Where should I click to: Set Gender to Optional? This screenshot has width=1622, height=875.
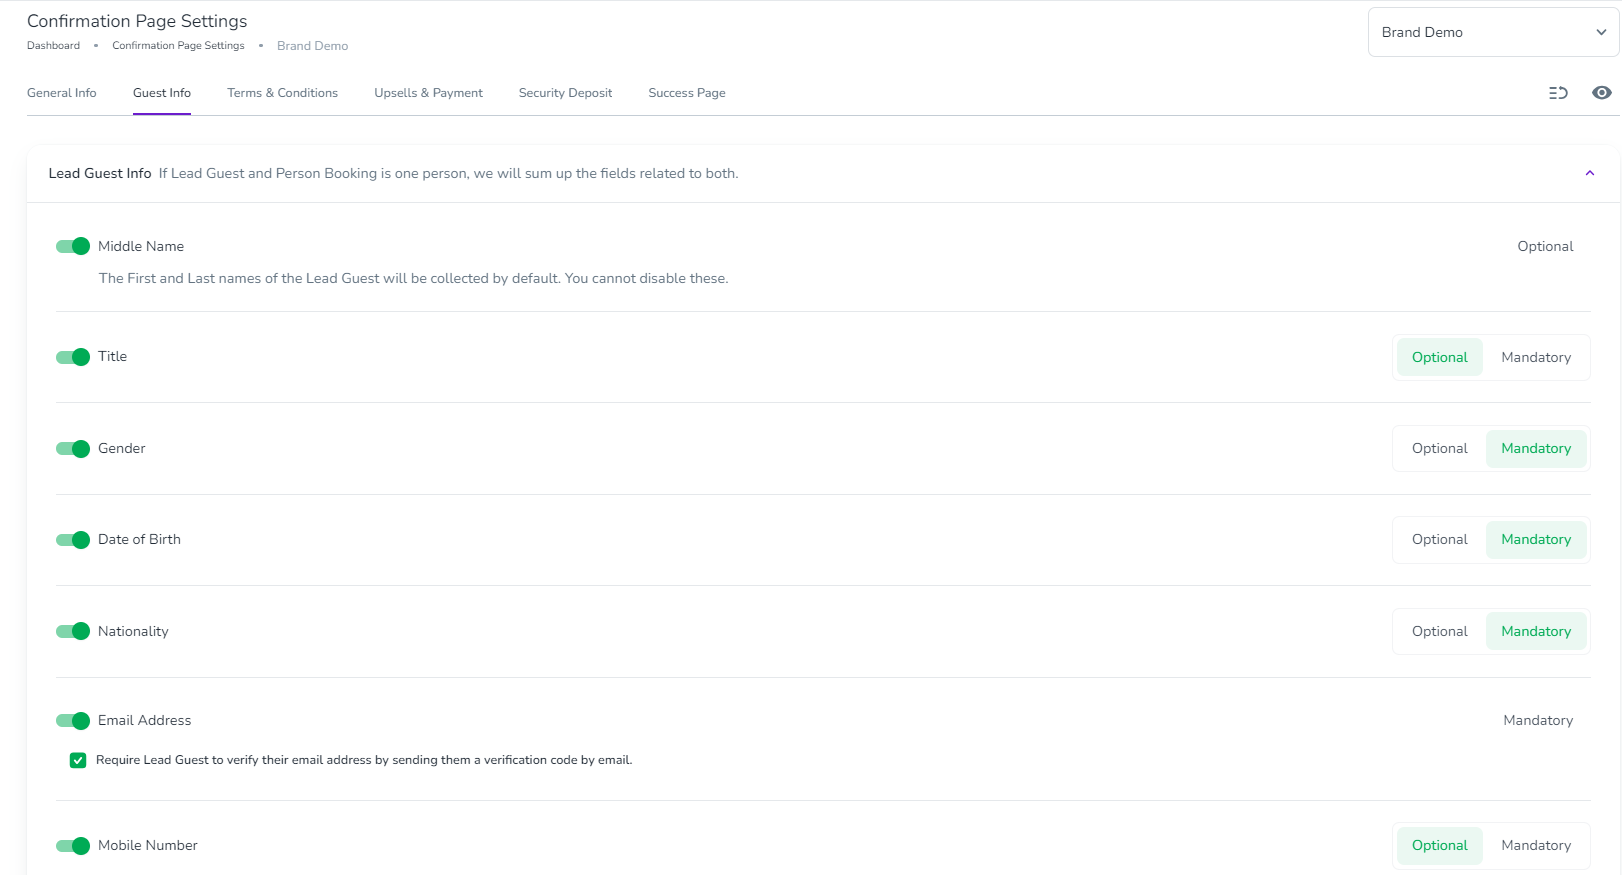pos(1440,448)
